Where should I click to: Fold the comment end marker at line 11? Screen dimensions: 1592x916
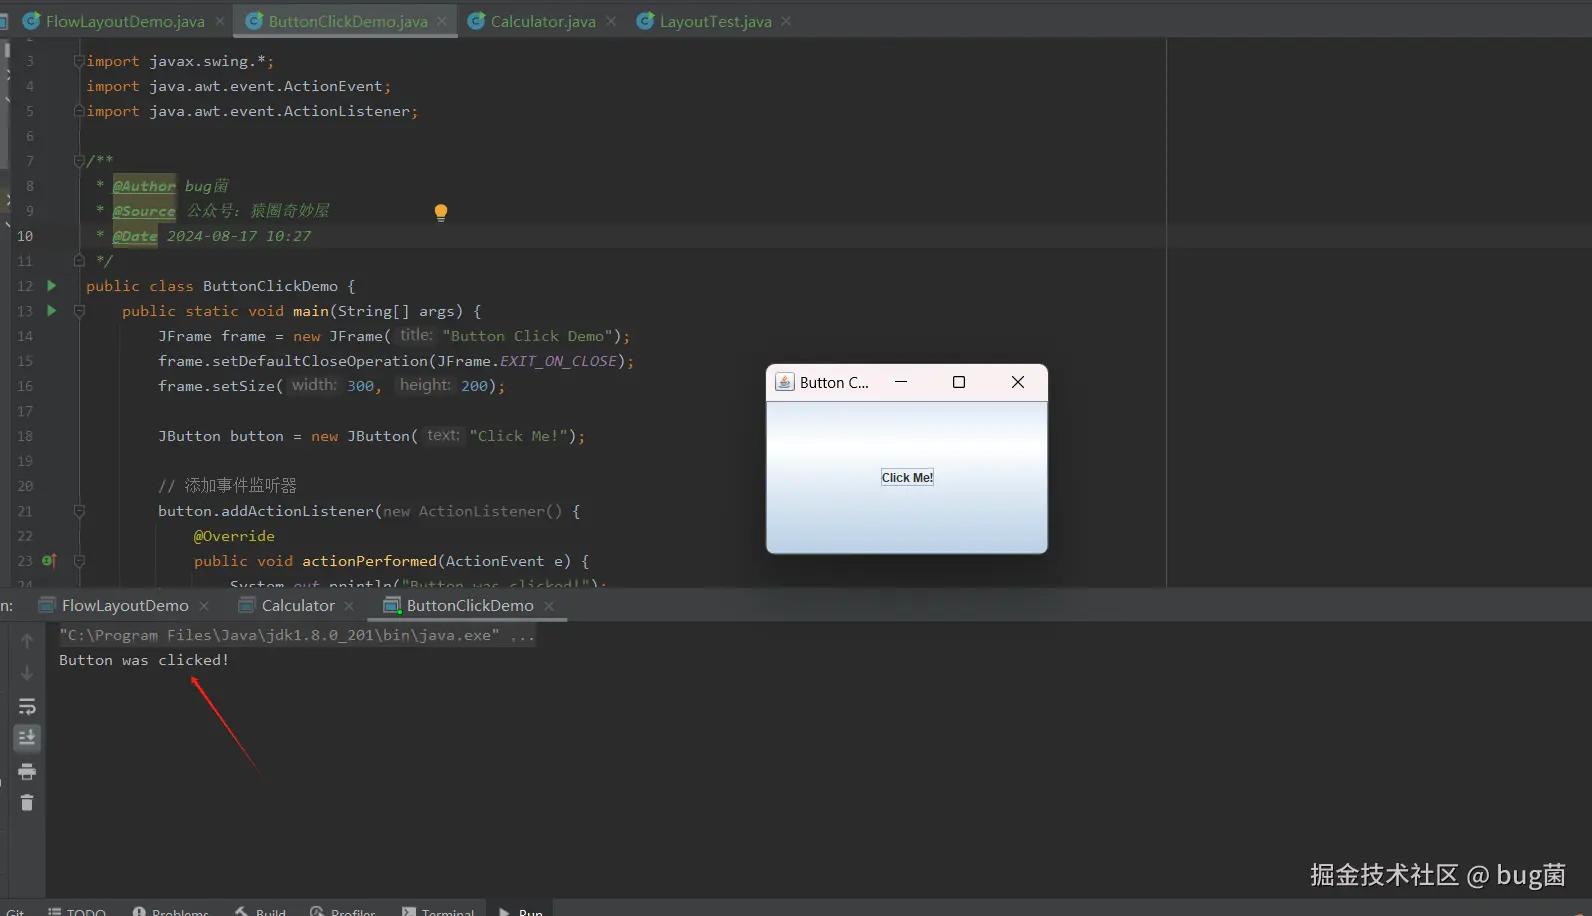(x=79, y=261)
